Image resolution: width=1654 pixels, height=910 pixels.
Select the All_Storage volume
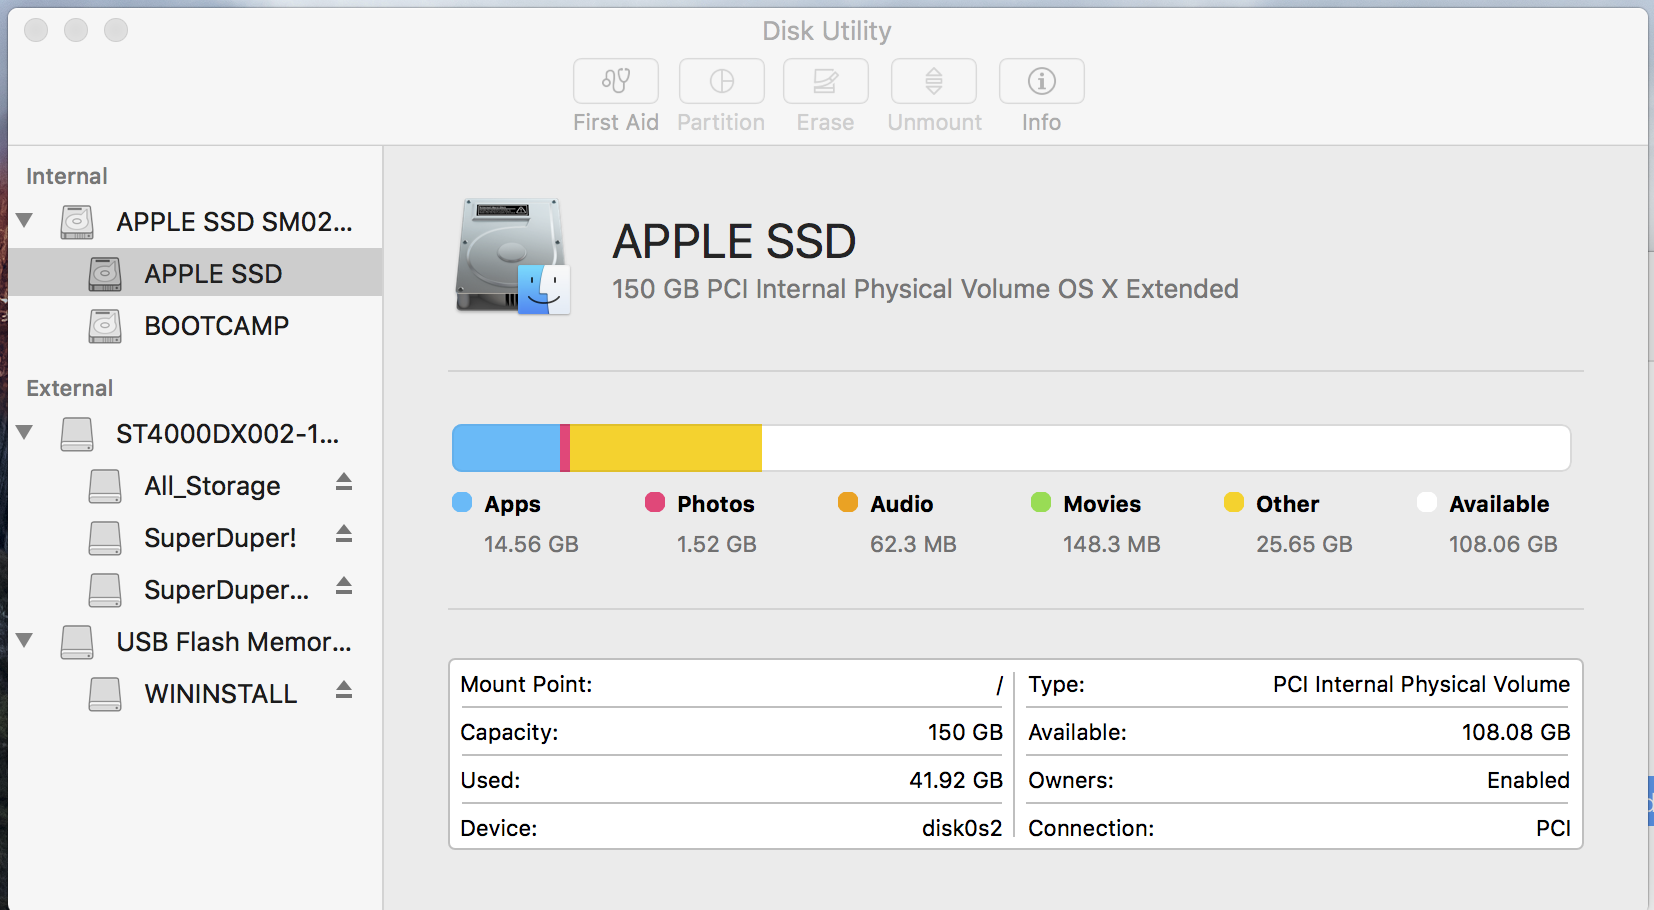click(x=212, y=486)
